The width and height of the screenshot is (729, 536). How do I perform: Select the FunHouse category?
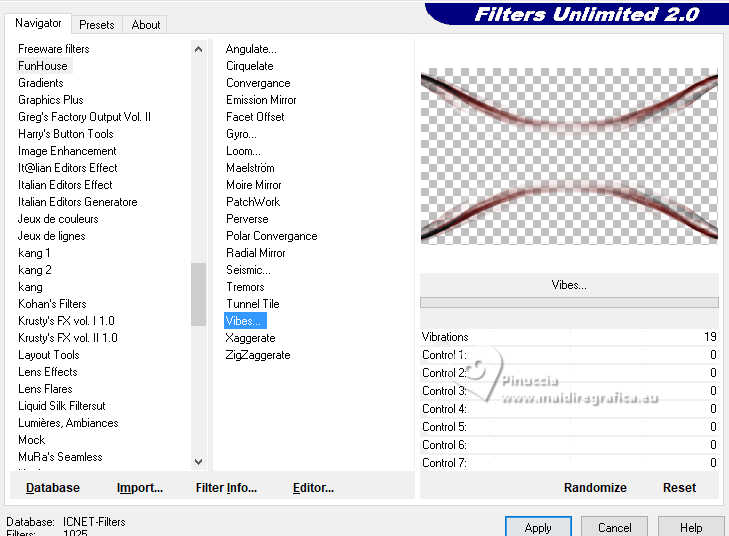coord(43,66)
